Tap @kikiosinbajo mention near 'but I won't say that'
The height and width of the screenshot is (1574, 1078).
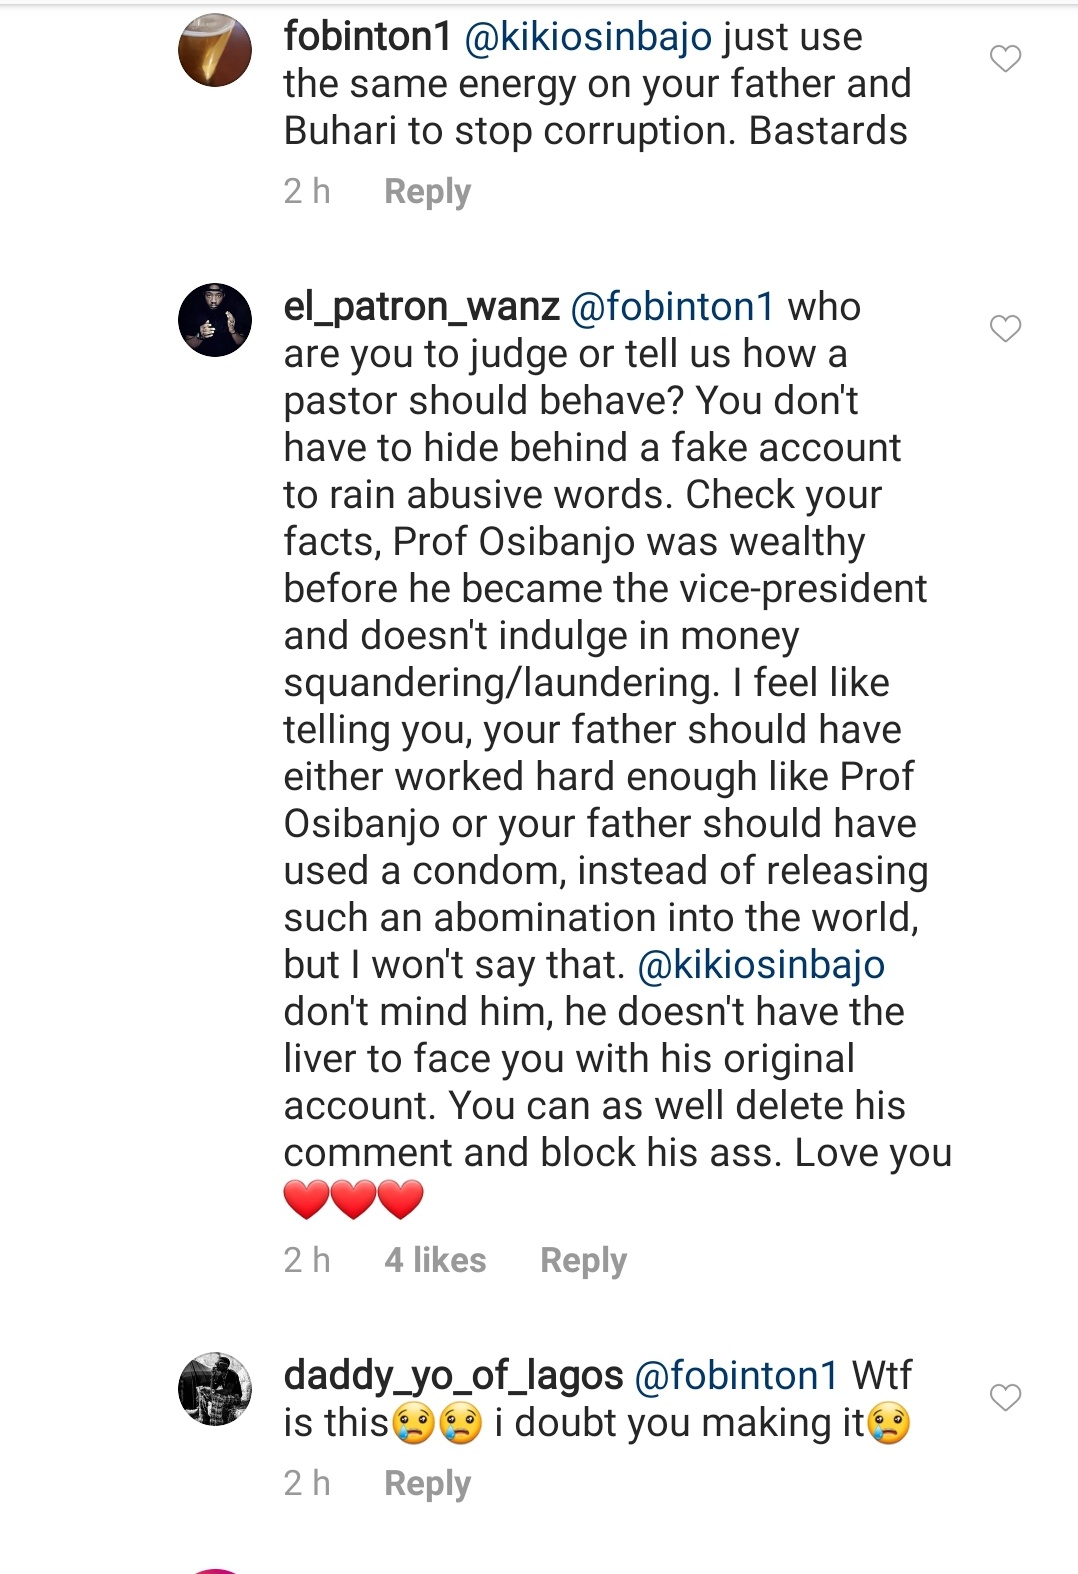(761, 965)
